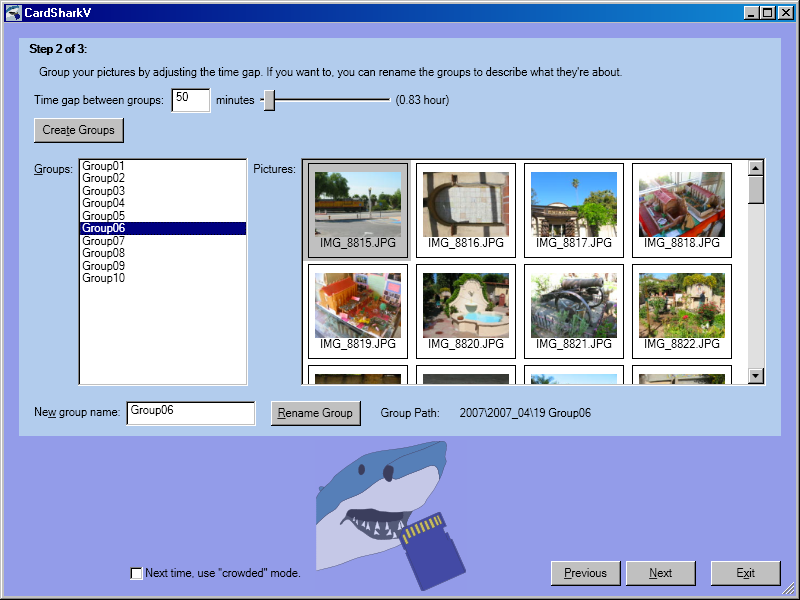Select the IMG_8817.JPG thumbnail
Screen dimensions: 800x600
[x=574, y=210]
